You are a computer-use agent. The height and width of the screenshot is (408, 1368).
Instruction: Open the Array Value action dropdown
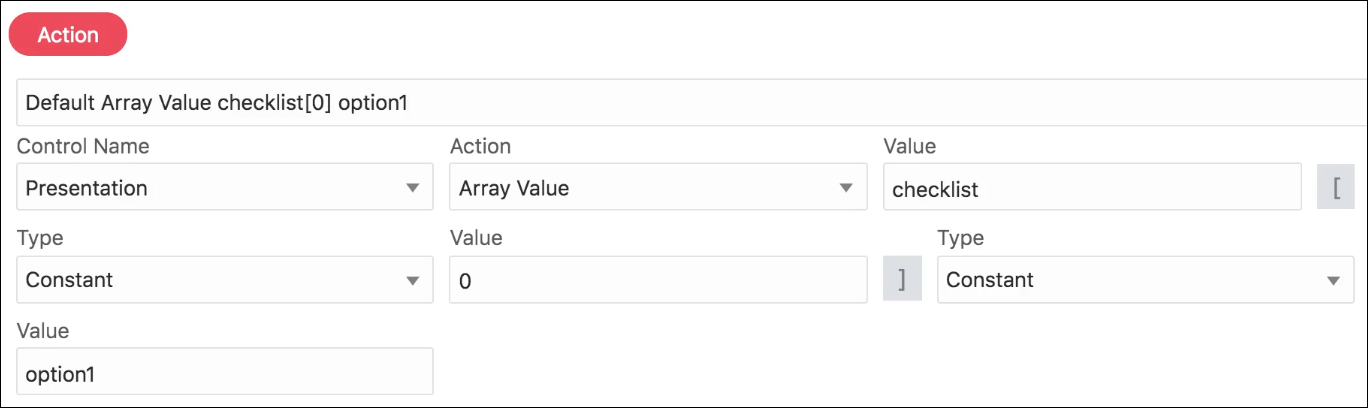[x=658, y=188]
